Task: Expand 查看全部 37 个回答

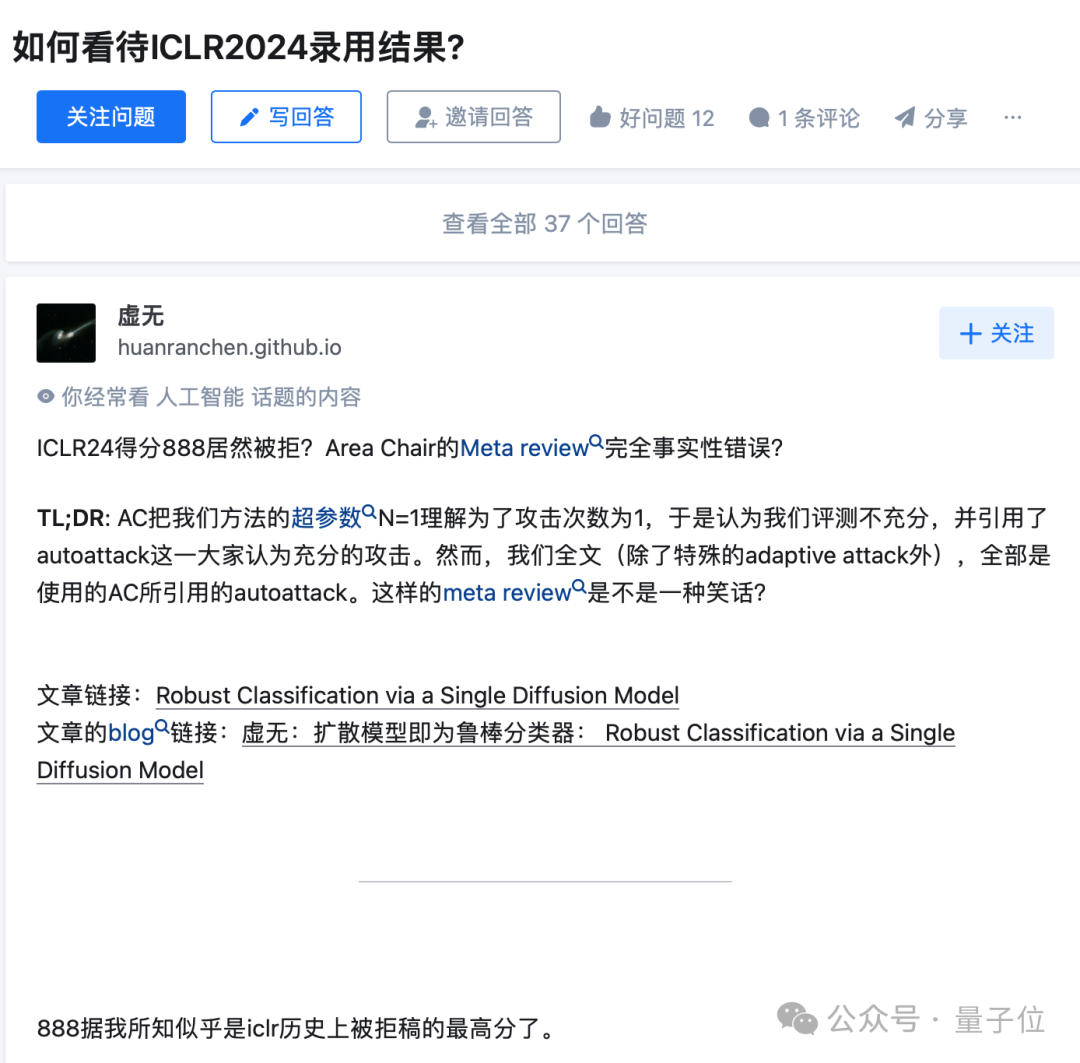Action: (x=544, y=223)
